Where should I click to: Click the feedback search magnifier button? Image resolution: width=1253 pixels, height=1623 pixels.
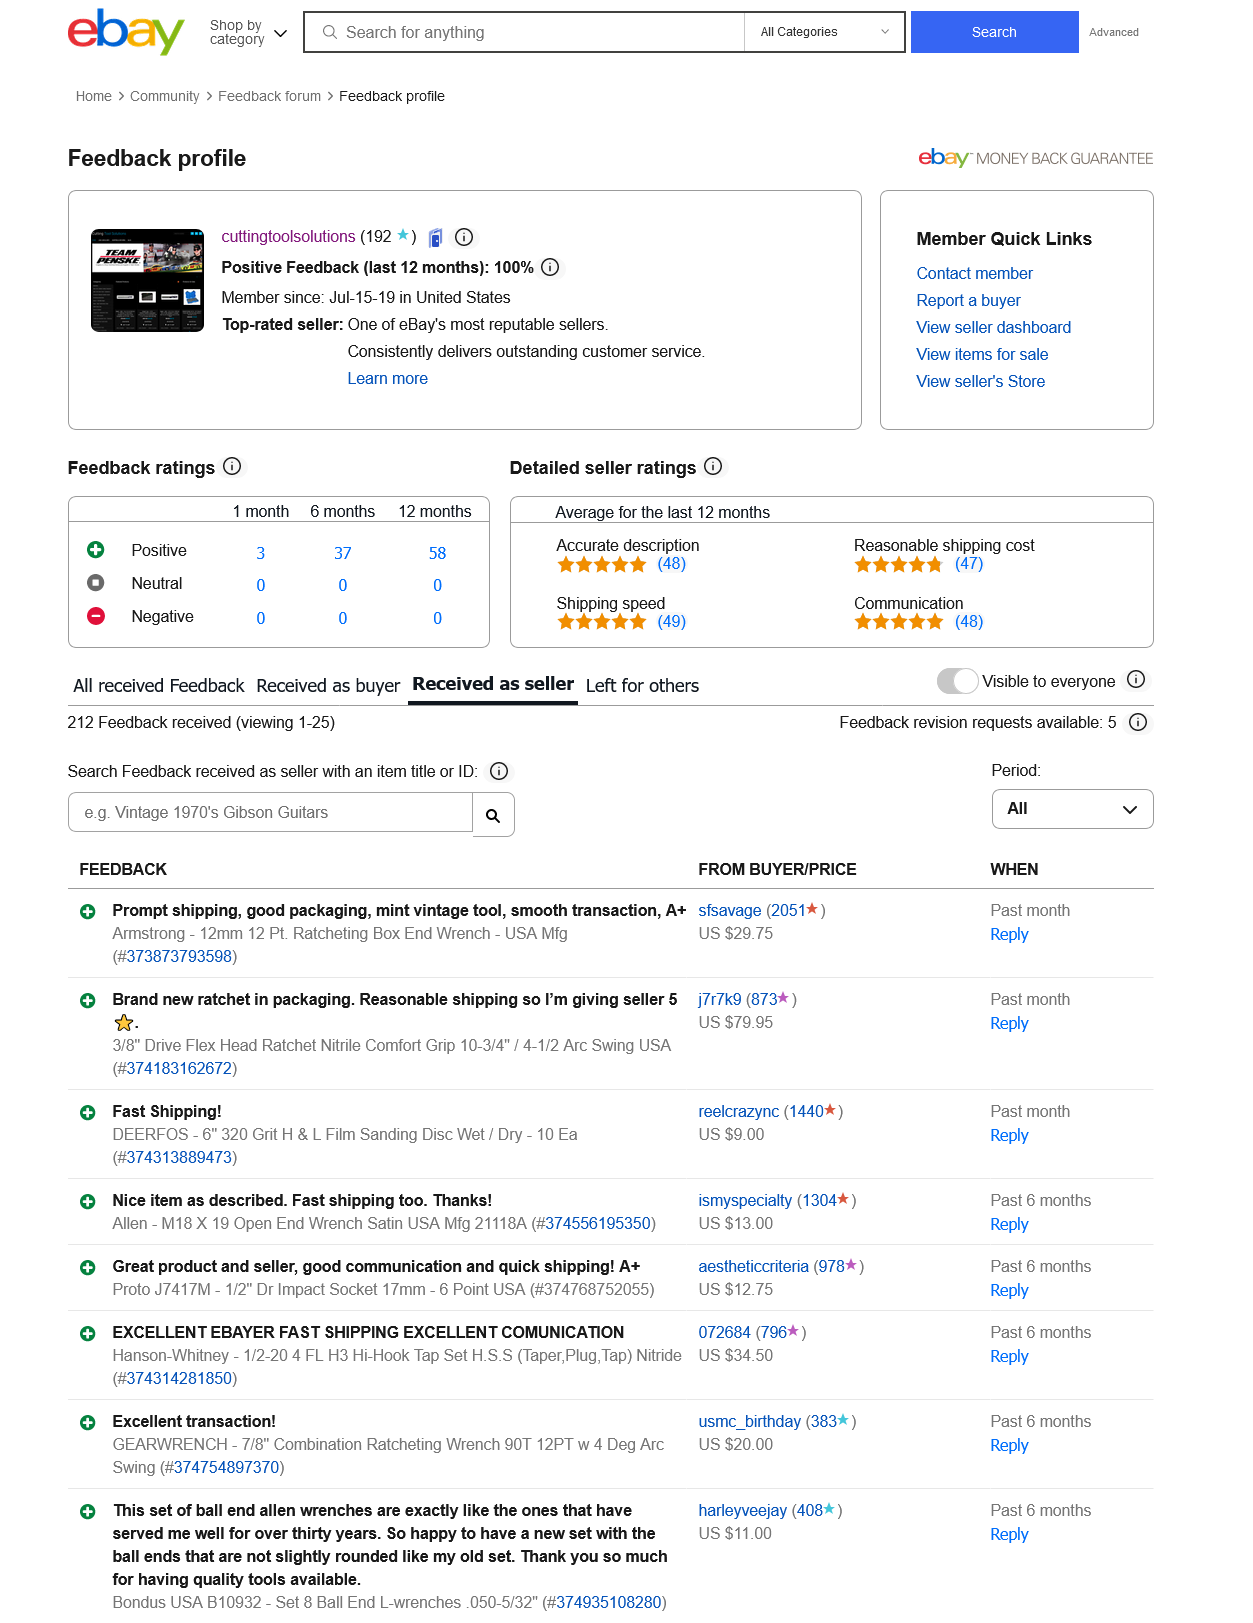click(493, 815)
